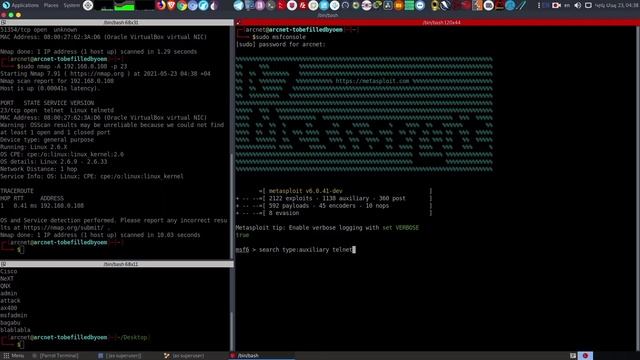Open the purple launcher icon in panel
The width and height of the screenshot is (640, 360).
coord(260,5)
